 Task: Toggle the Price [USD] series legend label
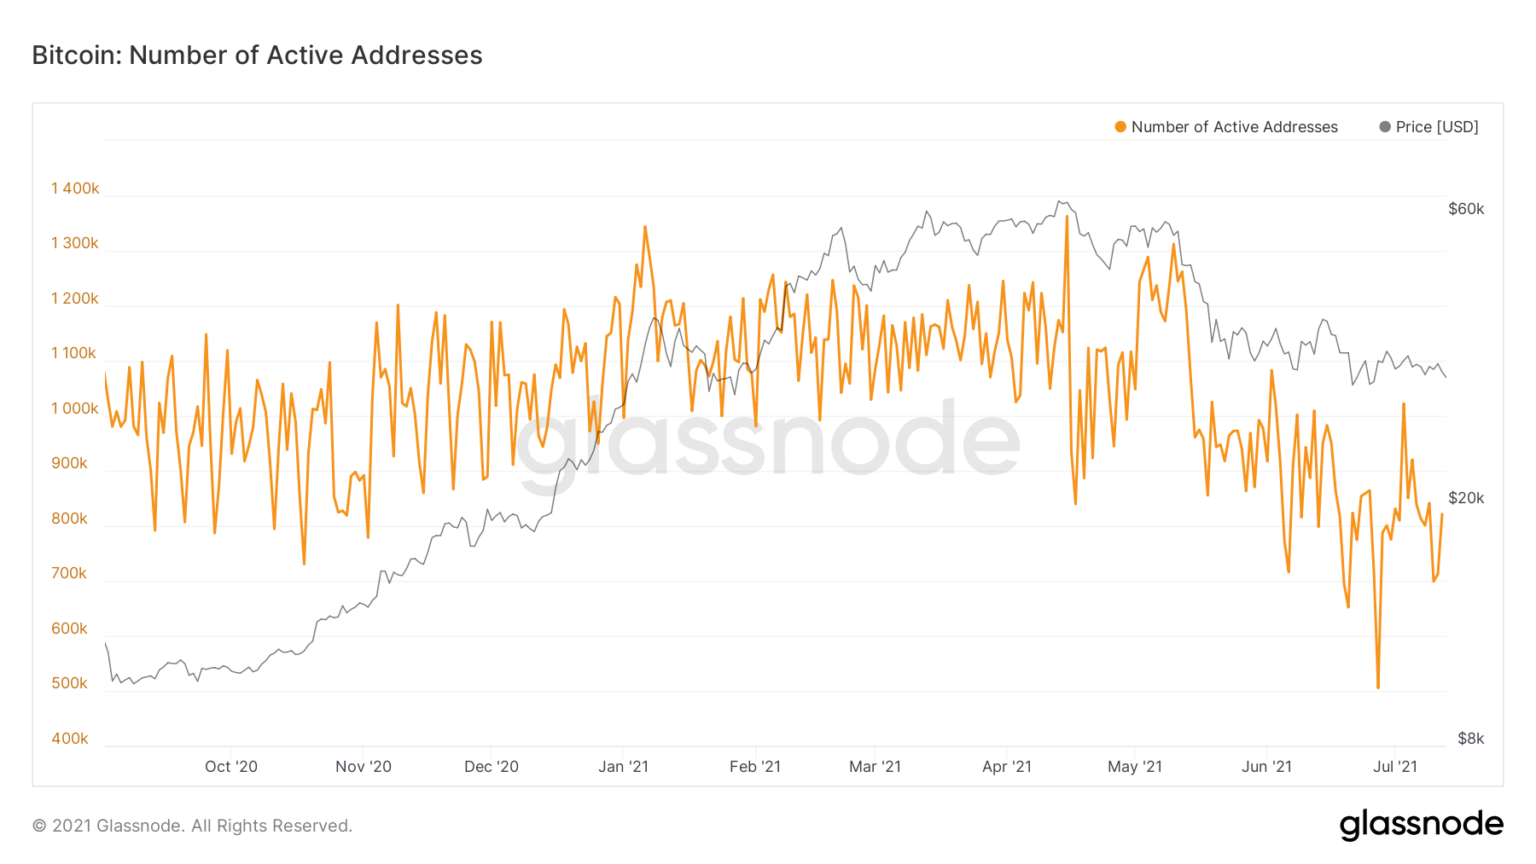tap(1436, 127)
